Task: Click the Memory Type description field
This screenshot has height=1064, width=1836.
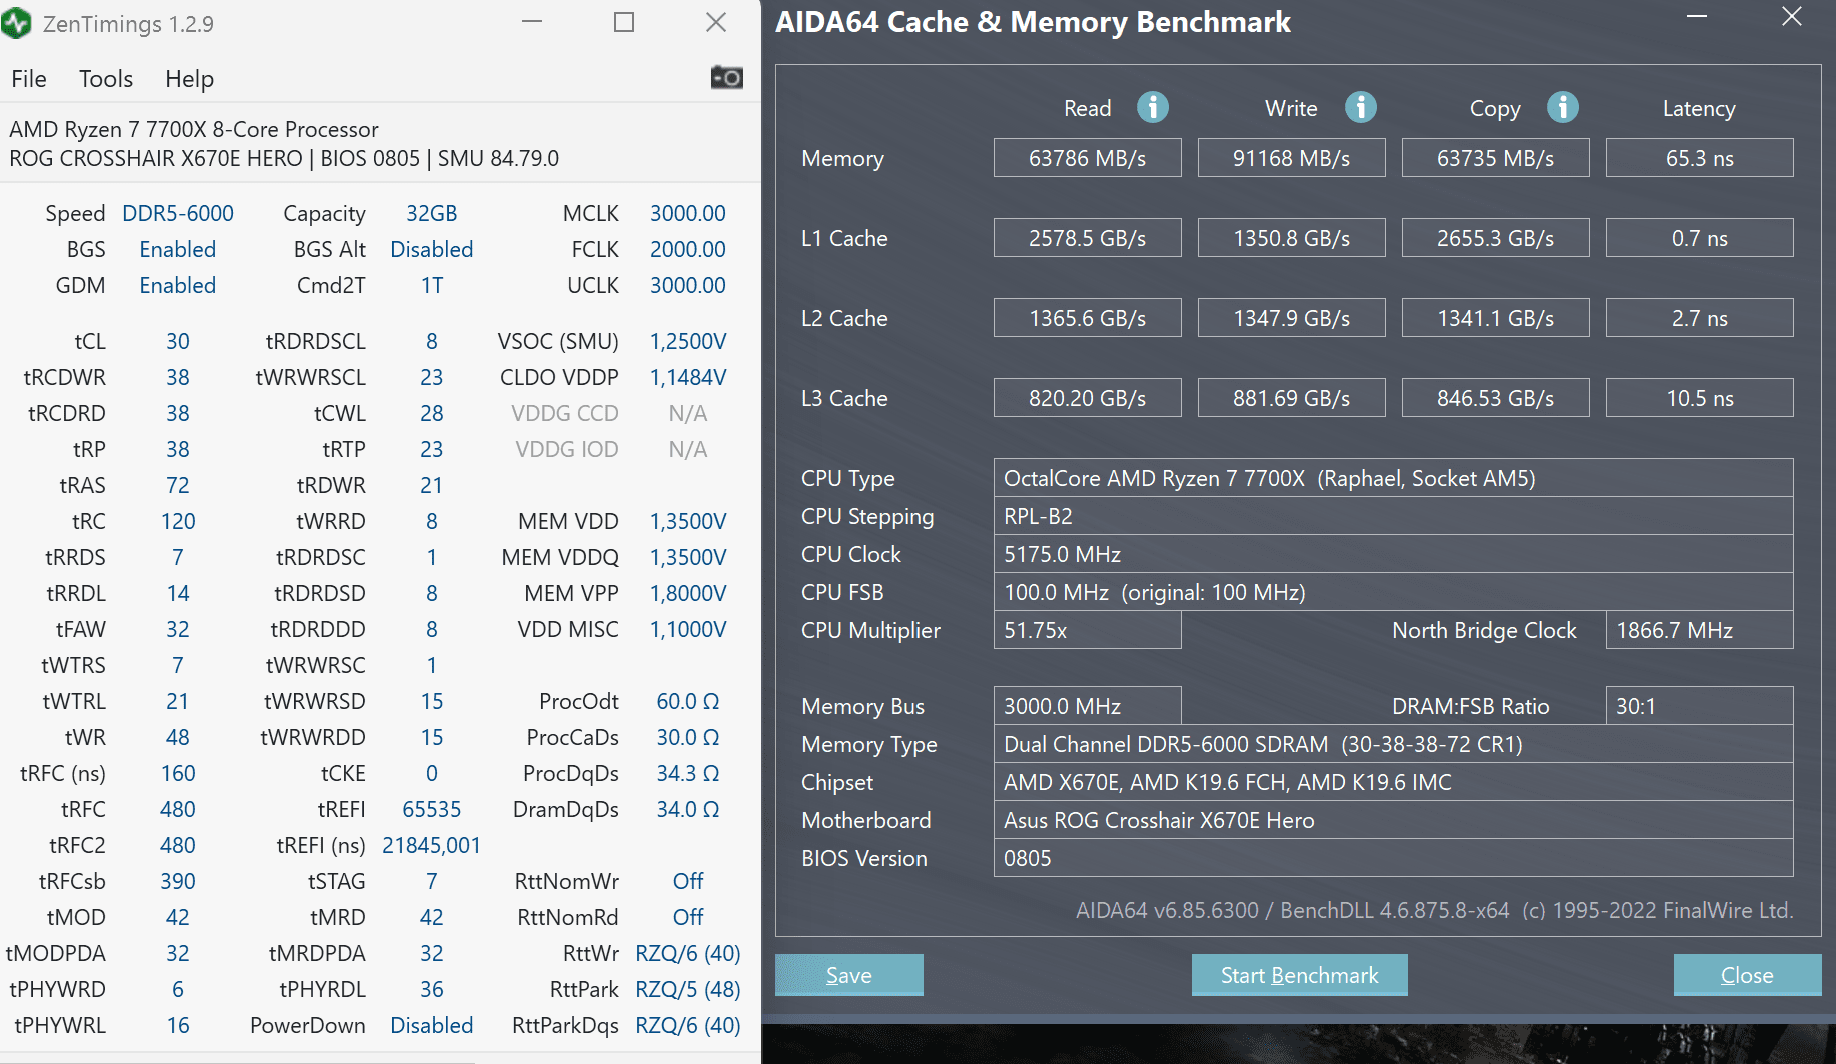Action: tap(1393, 744)
